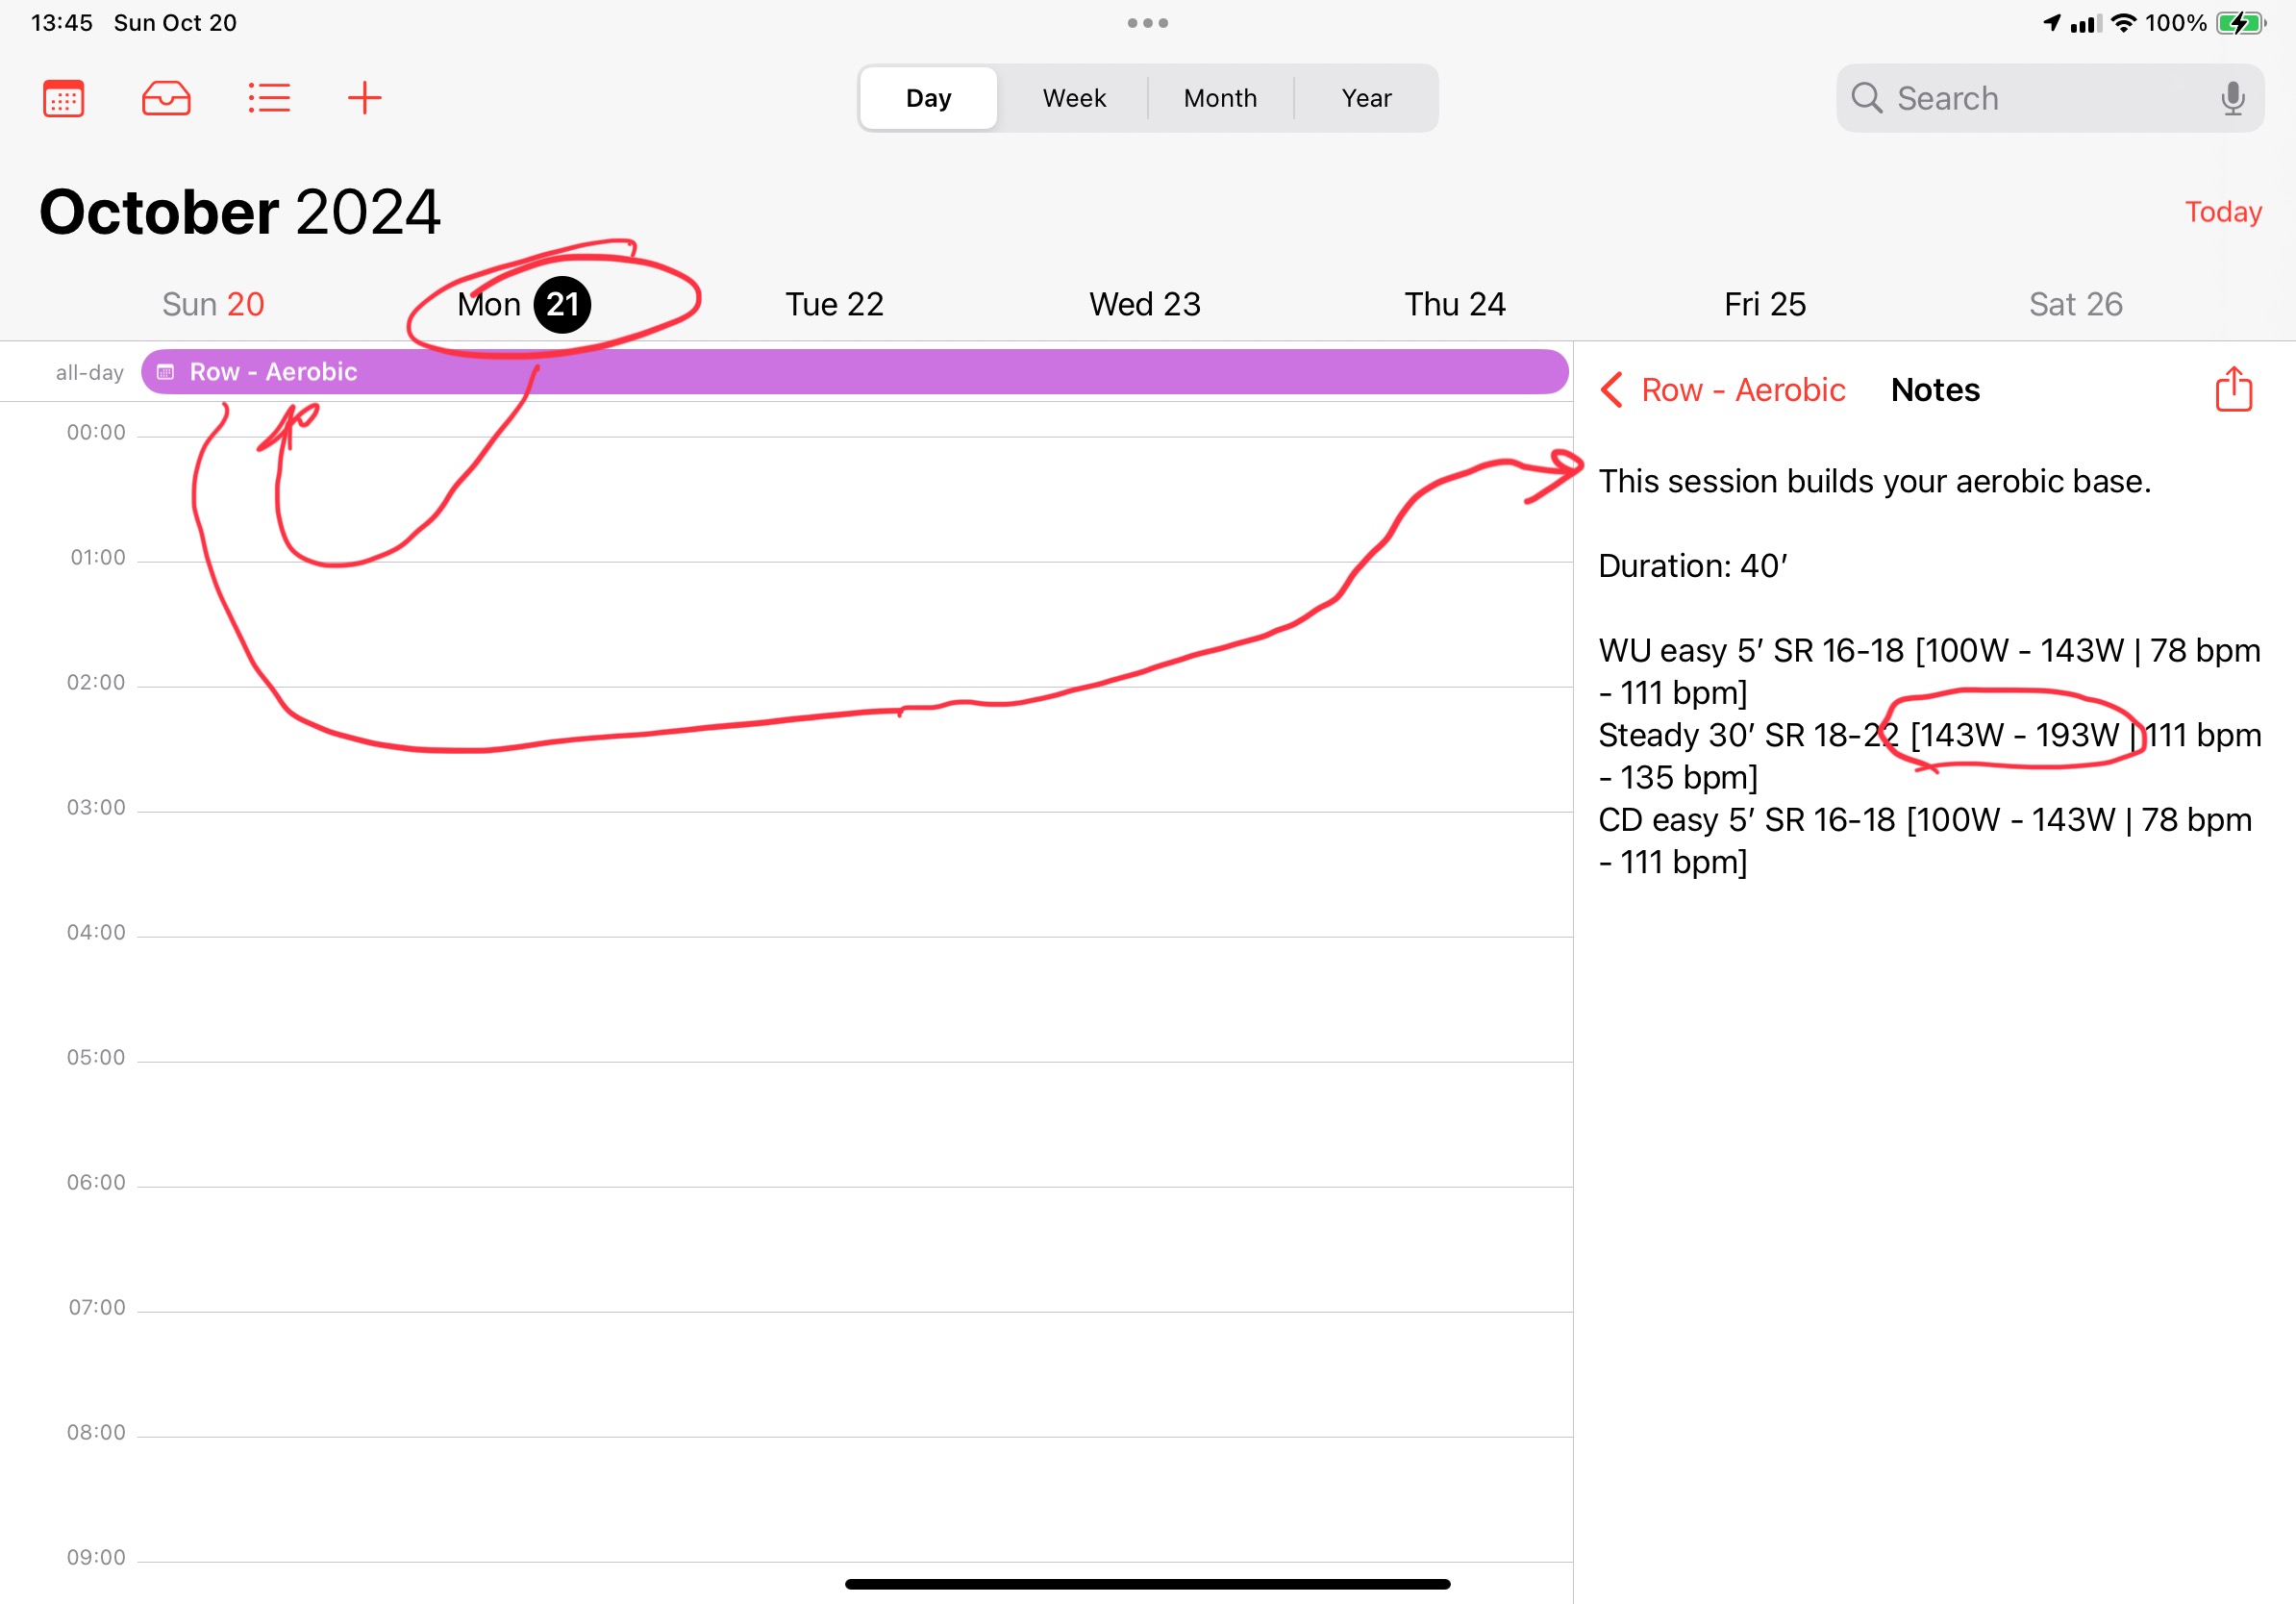Tap the 'Duration: 40′' note line
Viewport: 2296px width, 1604px height.
tap(1692, 566)
